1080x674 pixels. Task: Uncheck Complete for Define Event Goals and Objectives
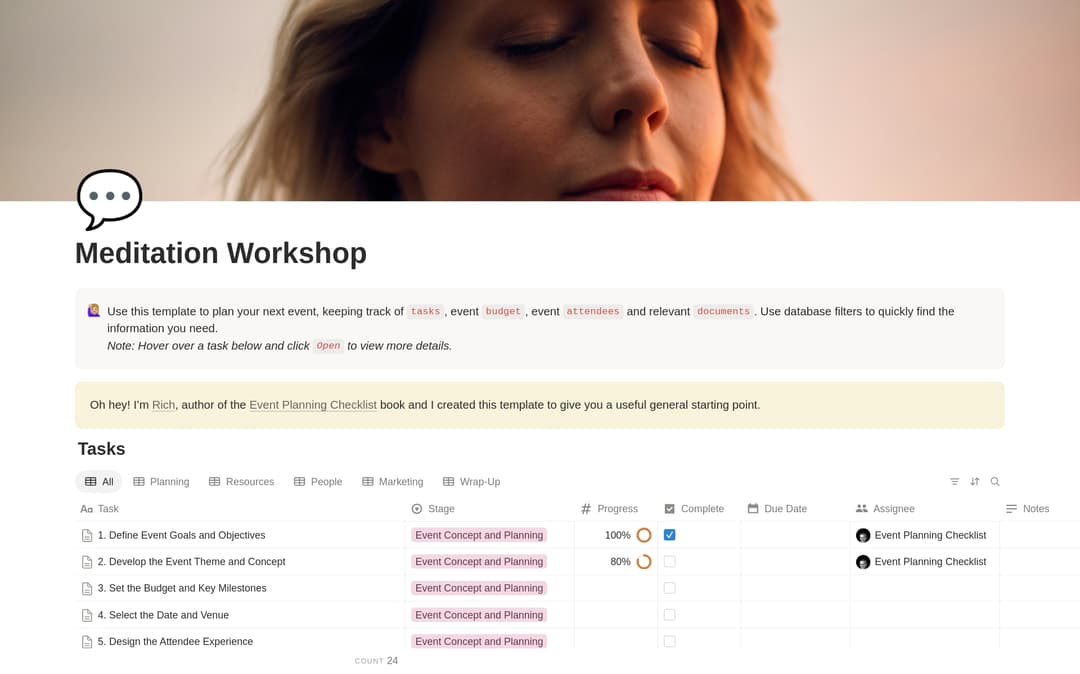669,535
